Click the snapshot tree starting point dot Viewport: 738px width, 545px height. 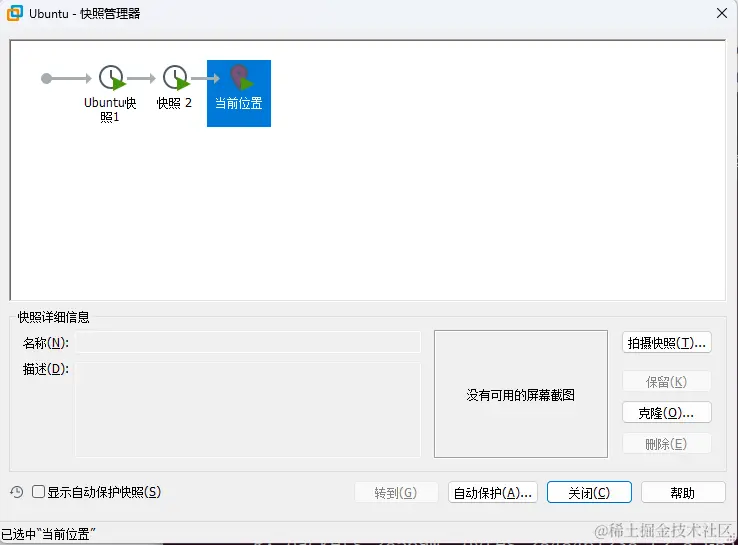pyautogui.click(x=46, y=78)
